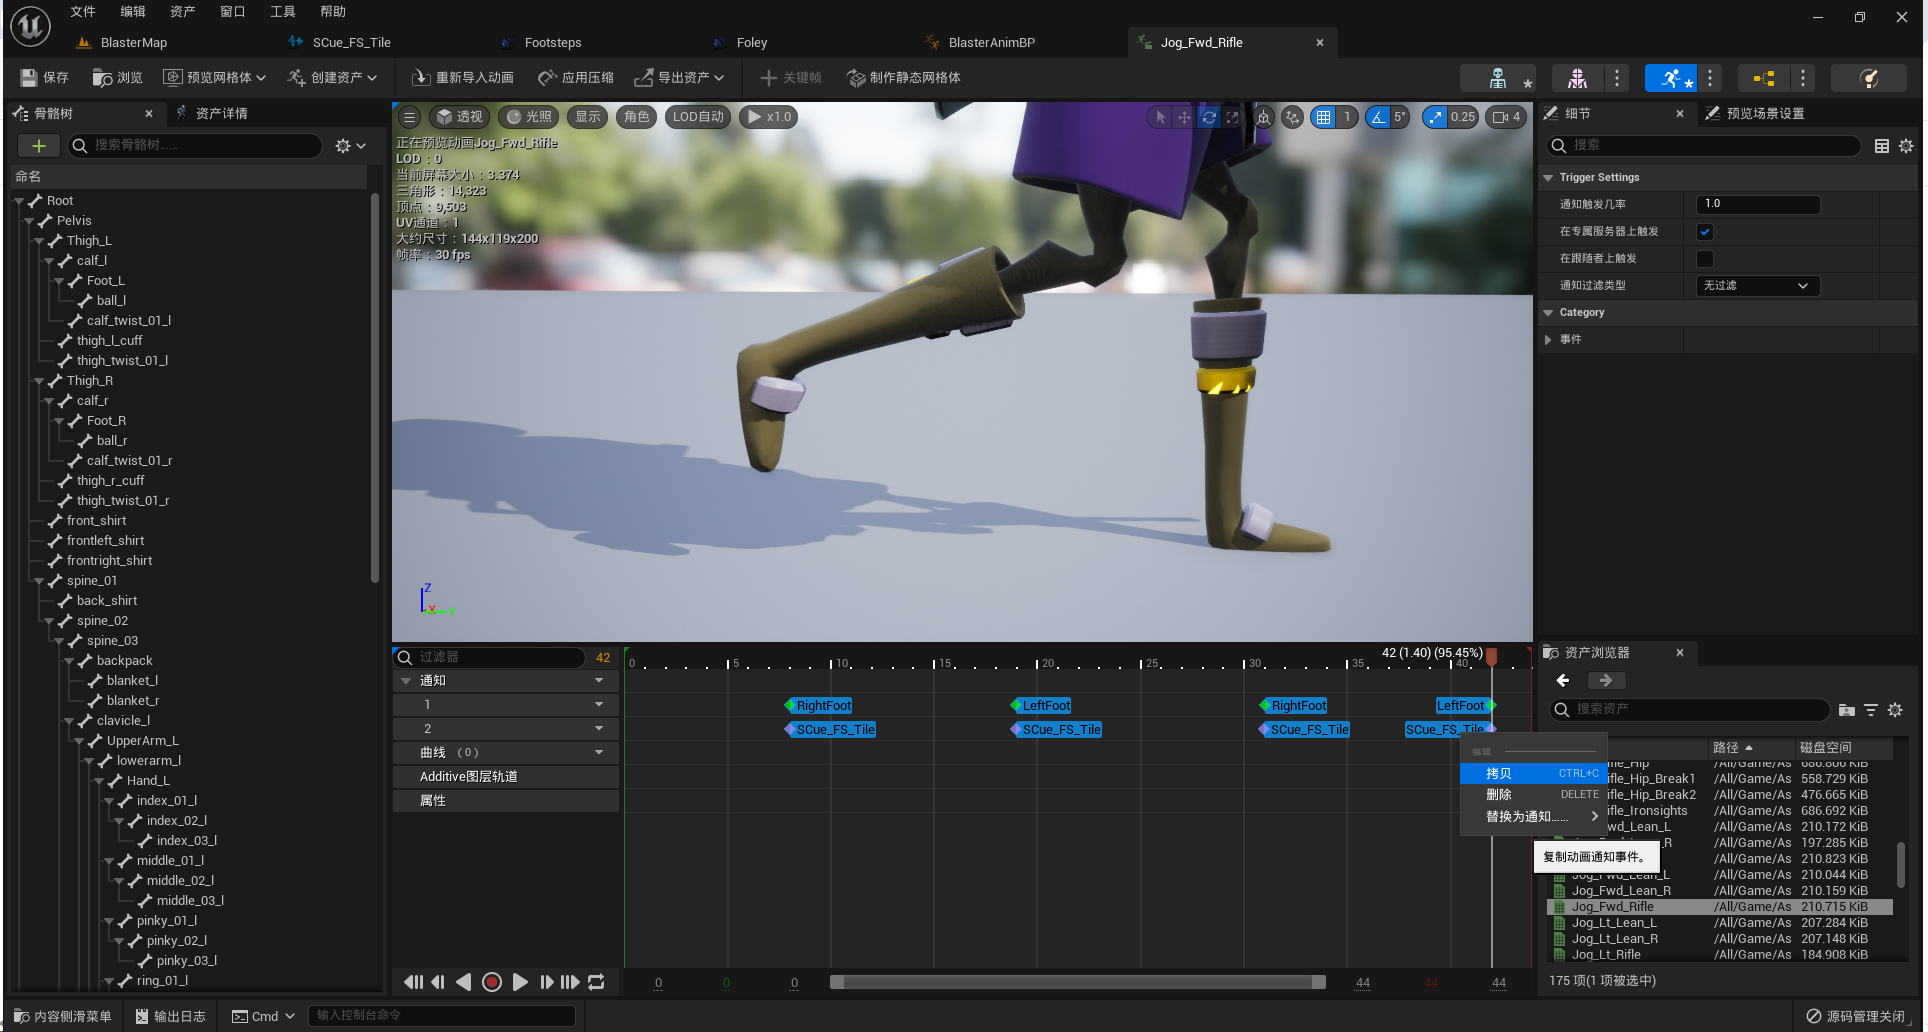This screenshot has width=1928, height=1032.
Task: Enable trigger on follower checkbox
Action: (x=1705, y=259)
